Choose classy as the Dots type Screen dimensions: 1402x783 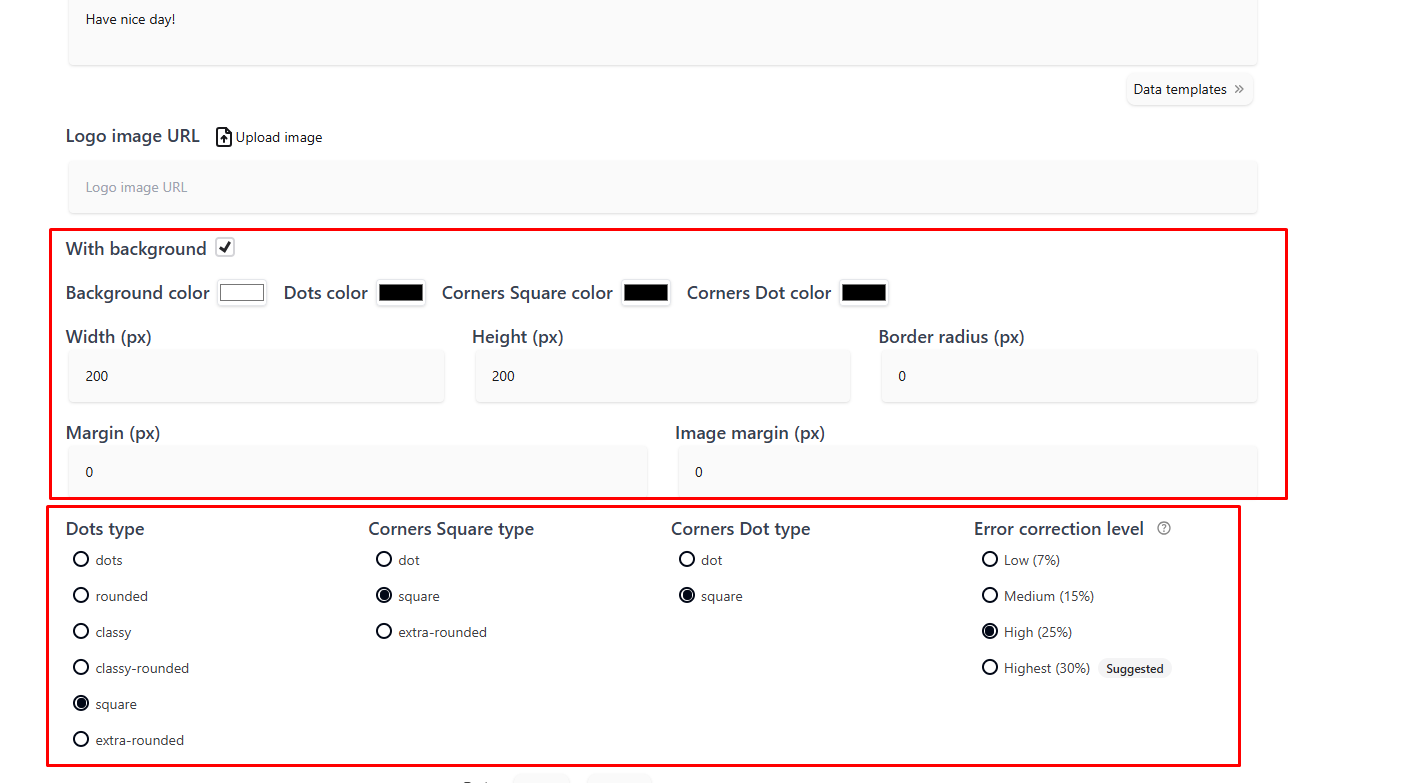pos(81,631)
